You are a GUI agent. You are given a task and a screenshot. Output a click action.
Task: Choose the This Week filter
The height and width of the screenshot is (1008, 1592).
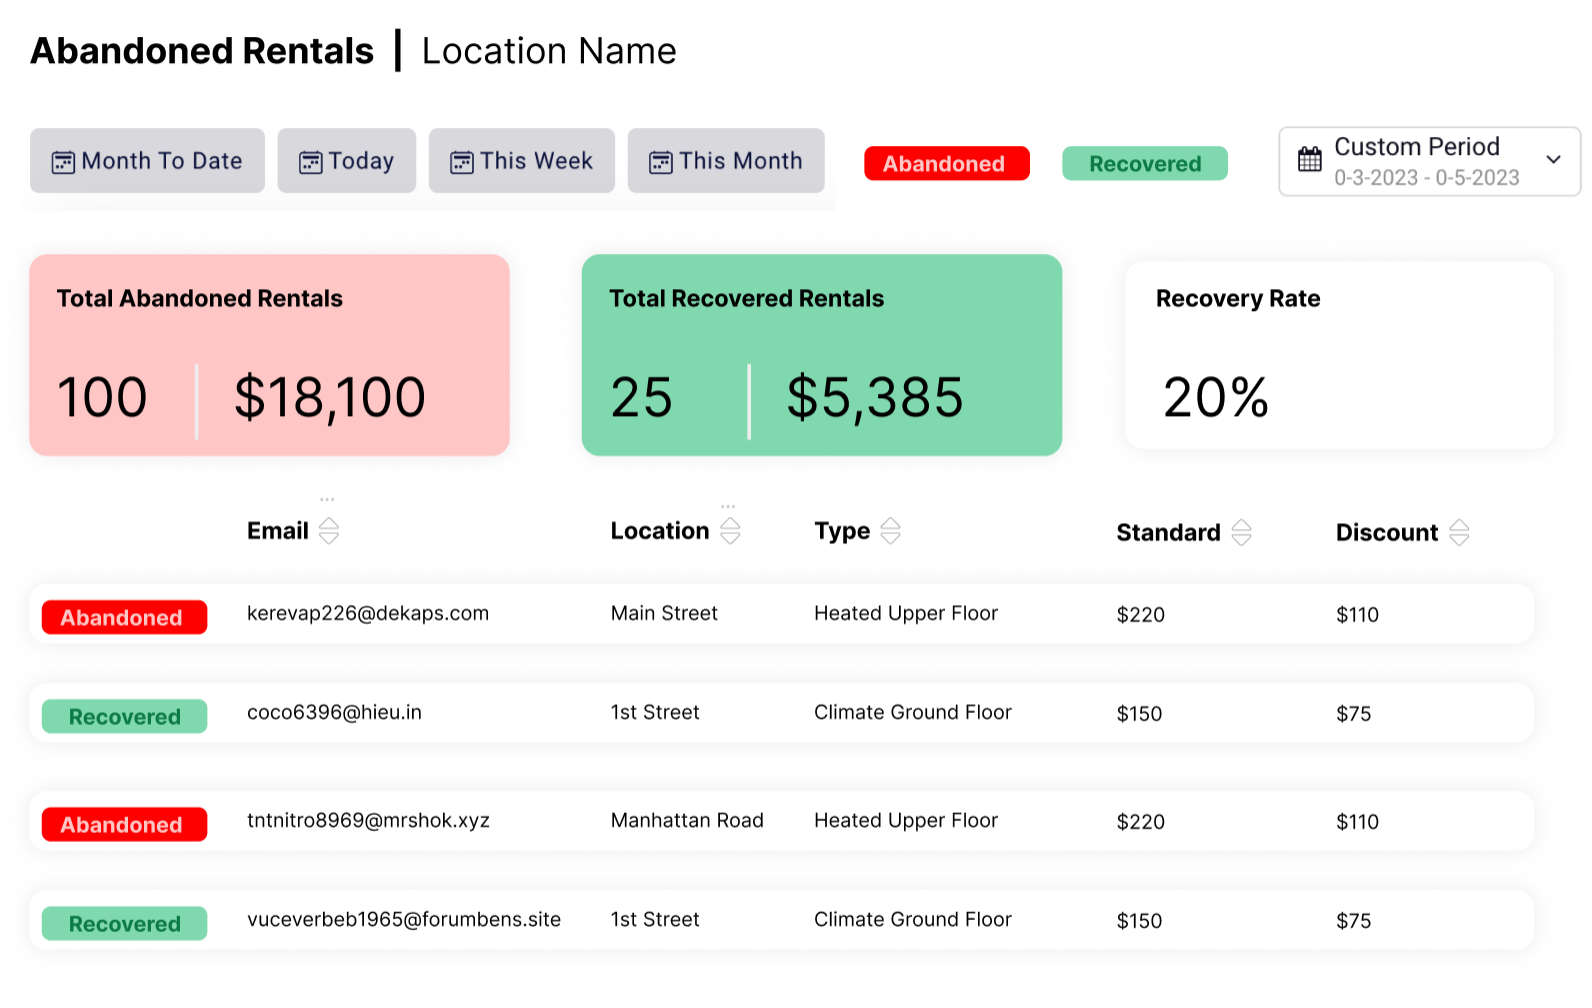[521, 160]
